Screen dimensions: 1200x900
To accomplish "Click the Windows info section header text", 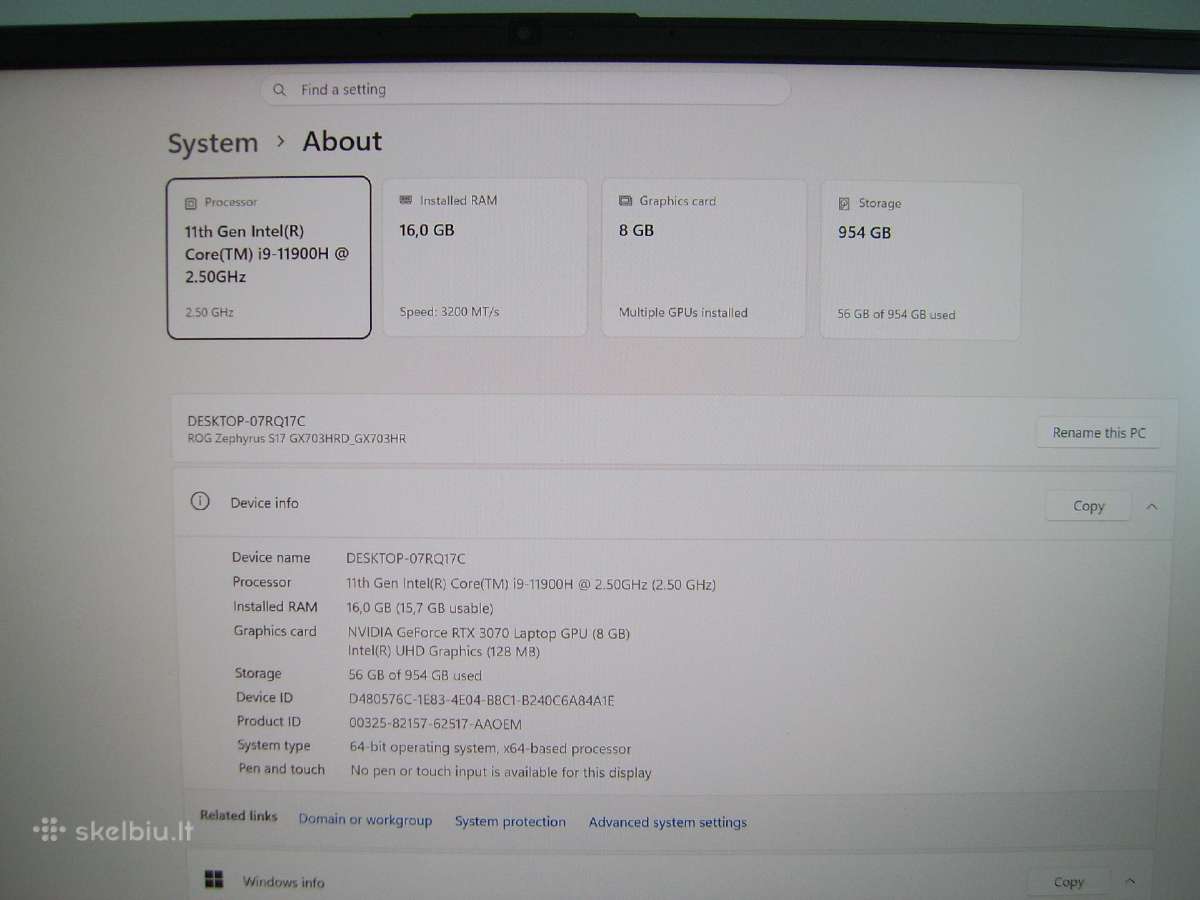I will click(x=283, y=882).
